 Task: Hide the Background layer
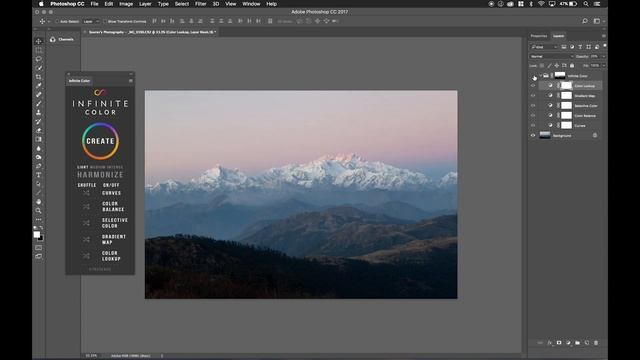(x=533, y=136)
